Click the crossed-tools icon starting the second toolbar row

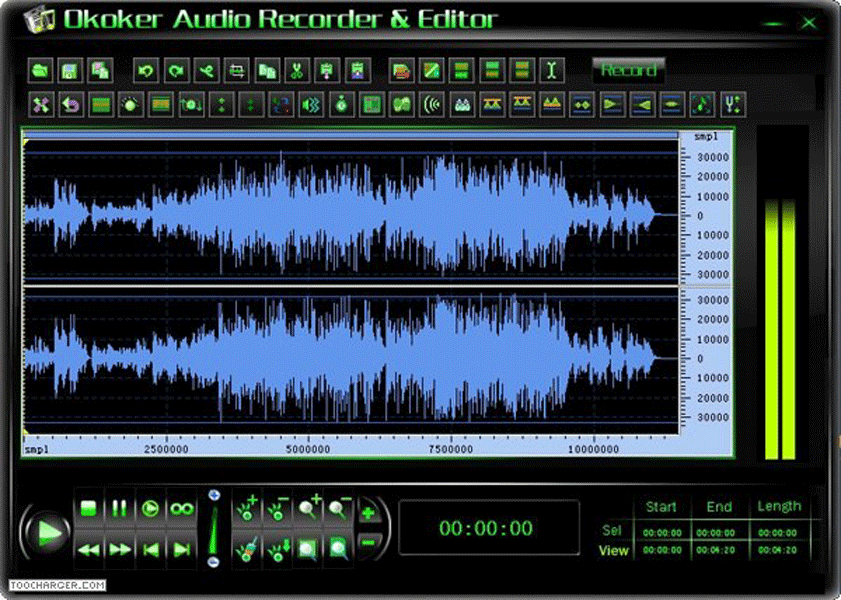tap(41, 105)
